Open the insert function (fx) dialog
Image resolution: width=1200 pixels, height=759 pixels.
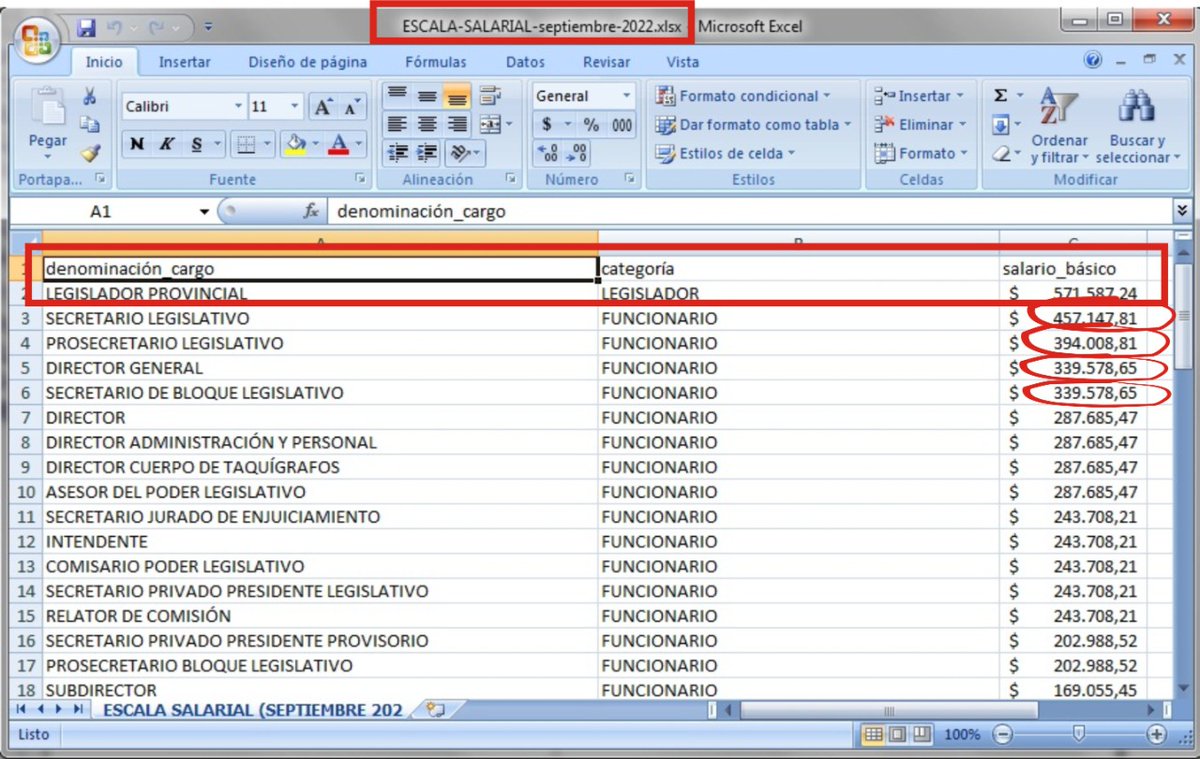click(311, 212)
